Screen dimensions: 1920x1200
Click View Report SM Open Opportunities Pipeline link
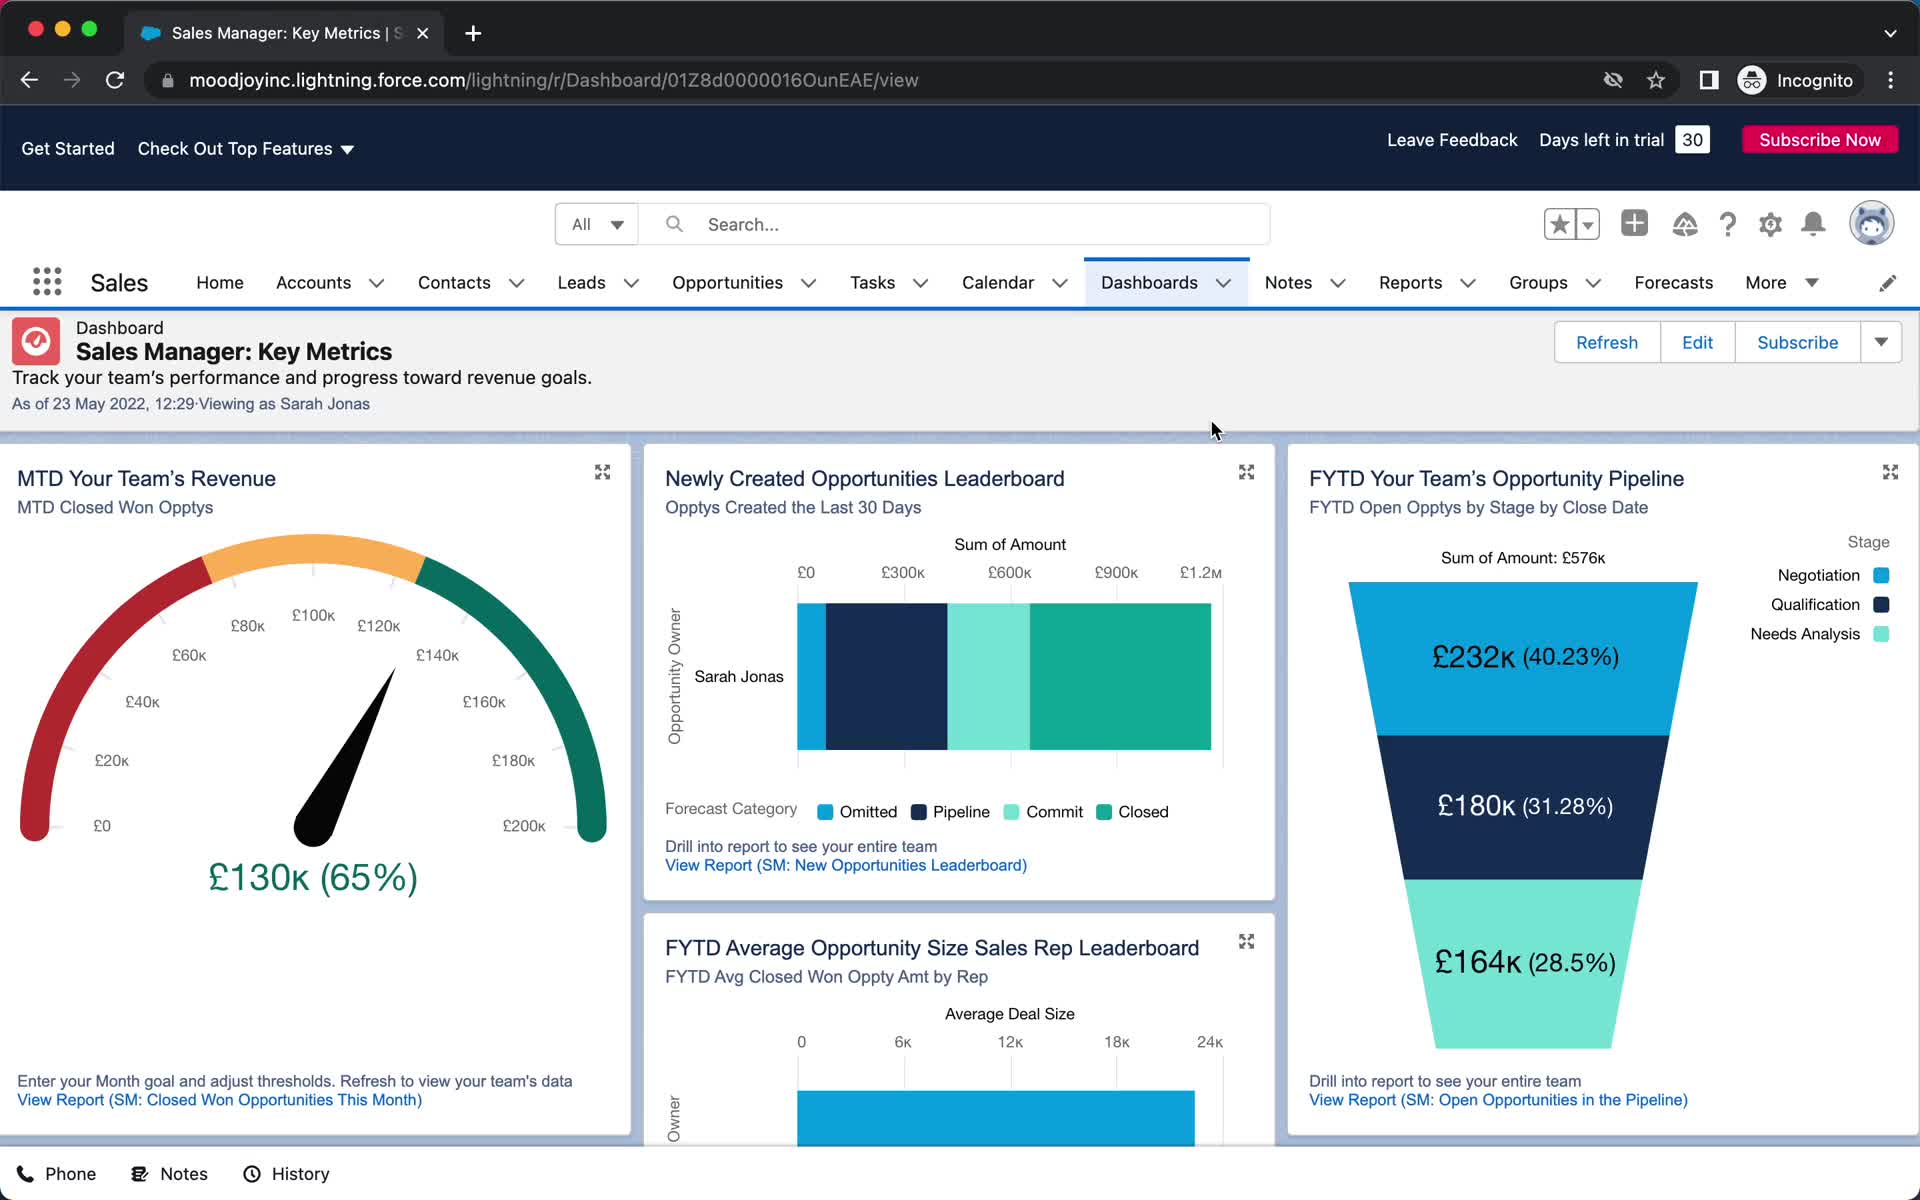pos(1497,1099)
